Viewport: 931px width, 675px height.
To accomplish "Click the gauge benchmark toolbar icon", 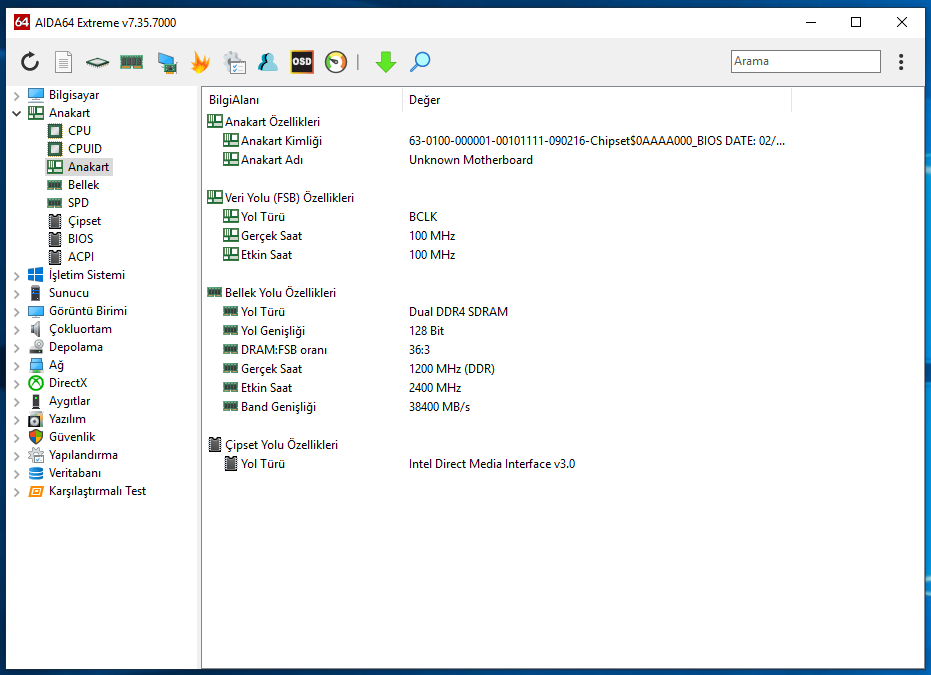I will (336, 62).
